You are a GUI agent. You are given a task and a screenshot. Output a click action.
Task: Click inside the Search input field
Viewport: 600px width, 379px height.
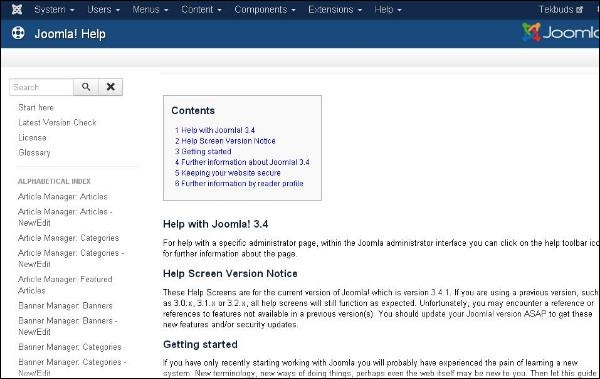(41, 87)
